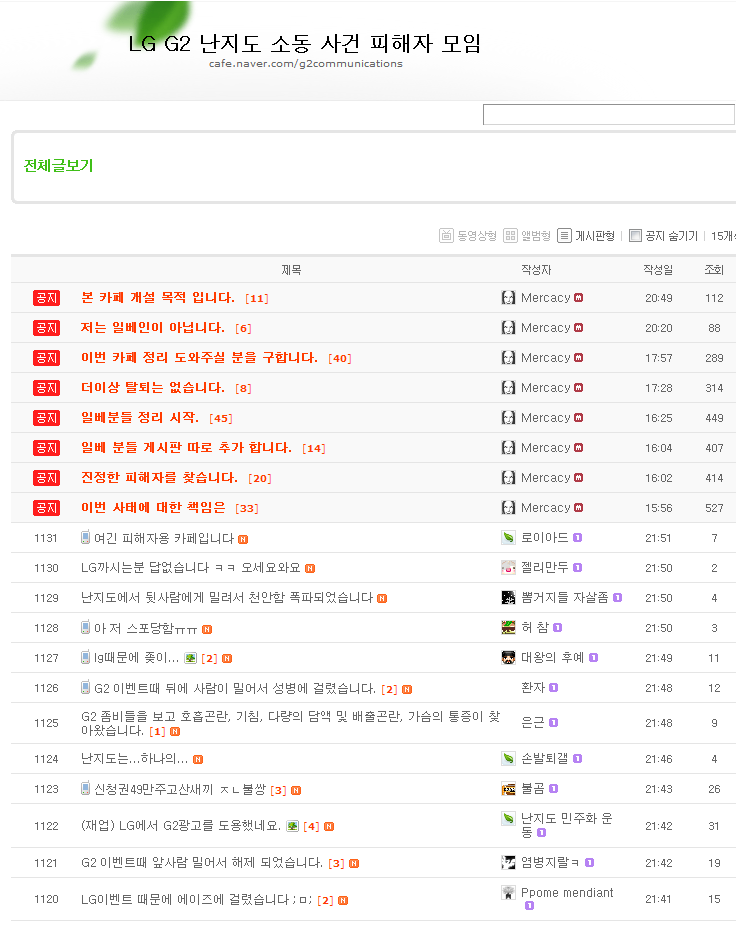Click 대왕의 후예 profile avatar

coord(508,657)
